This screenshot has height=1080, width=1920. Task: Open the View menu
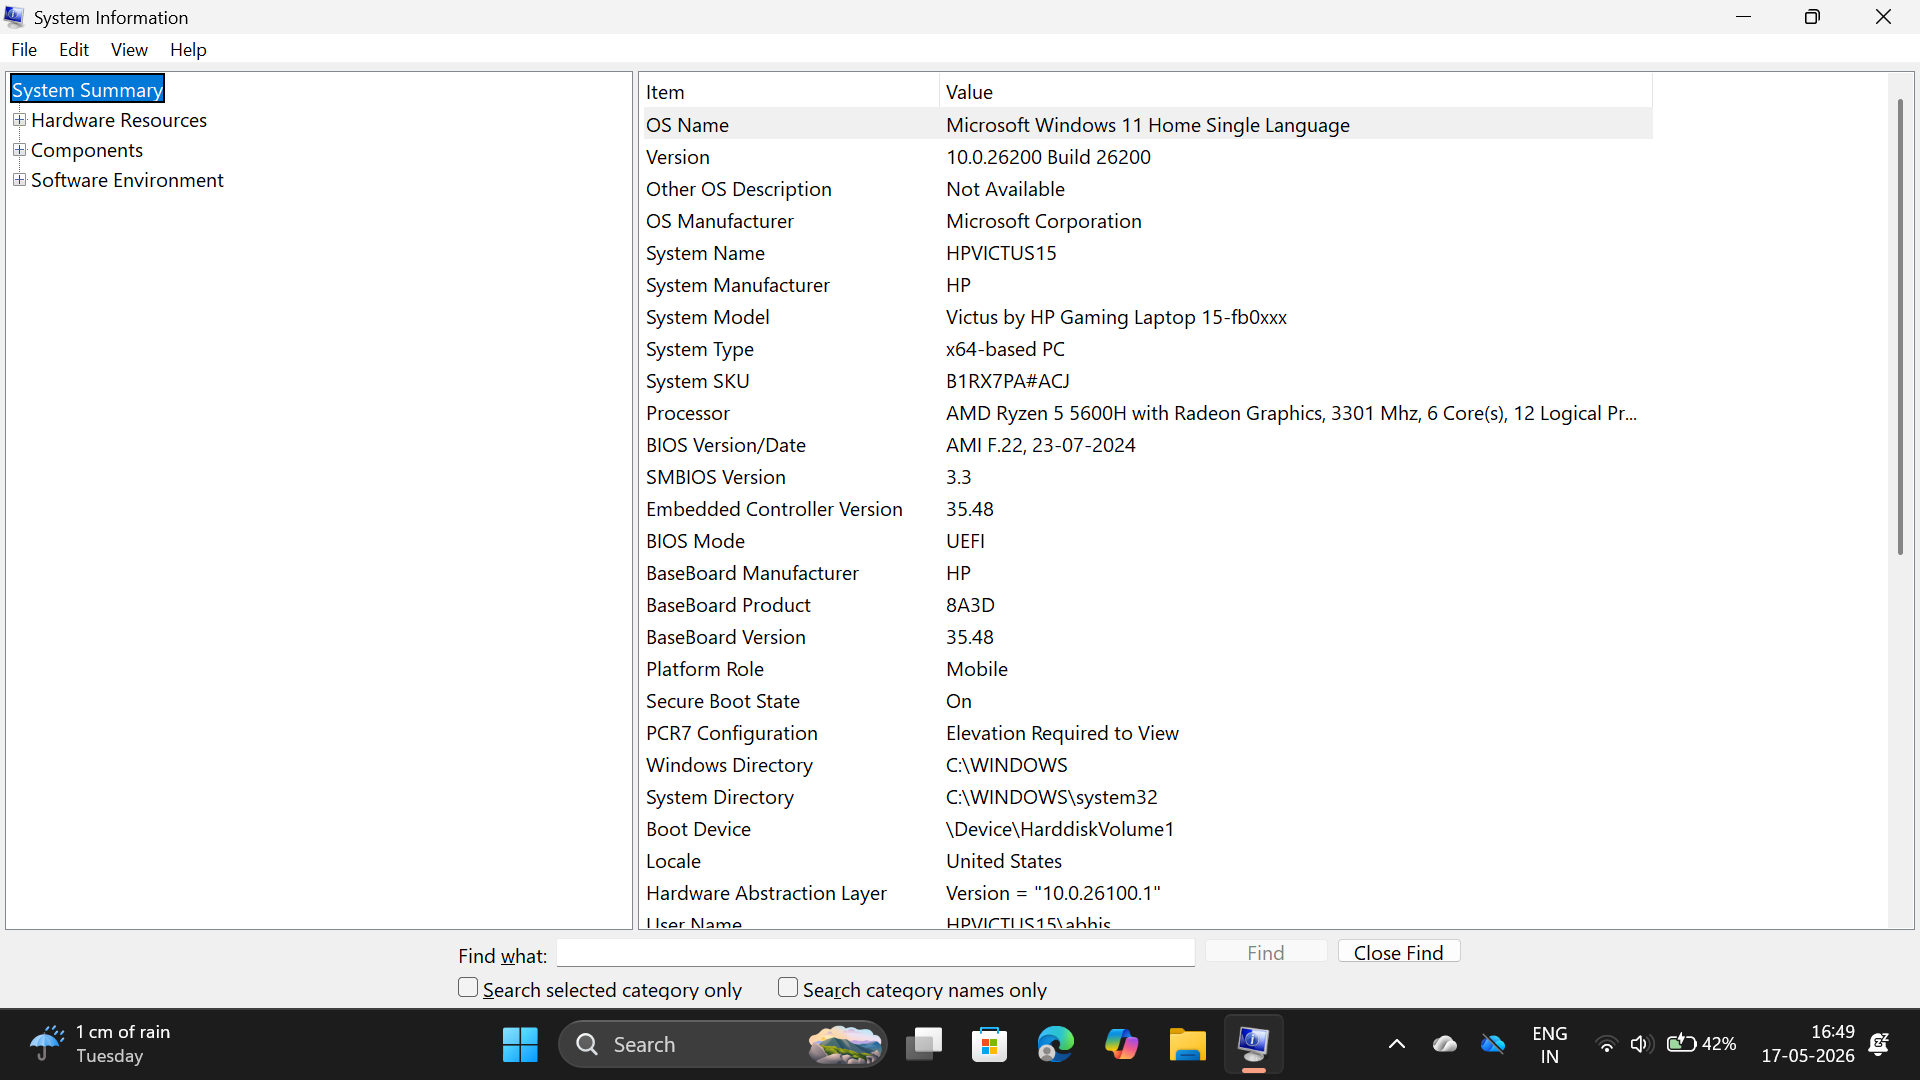tap(129, 49)
